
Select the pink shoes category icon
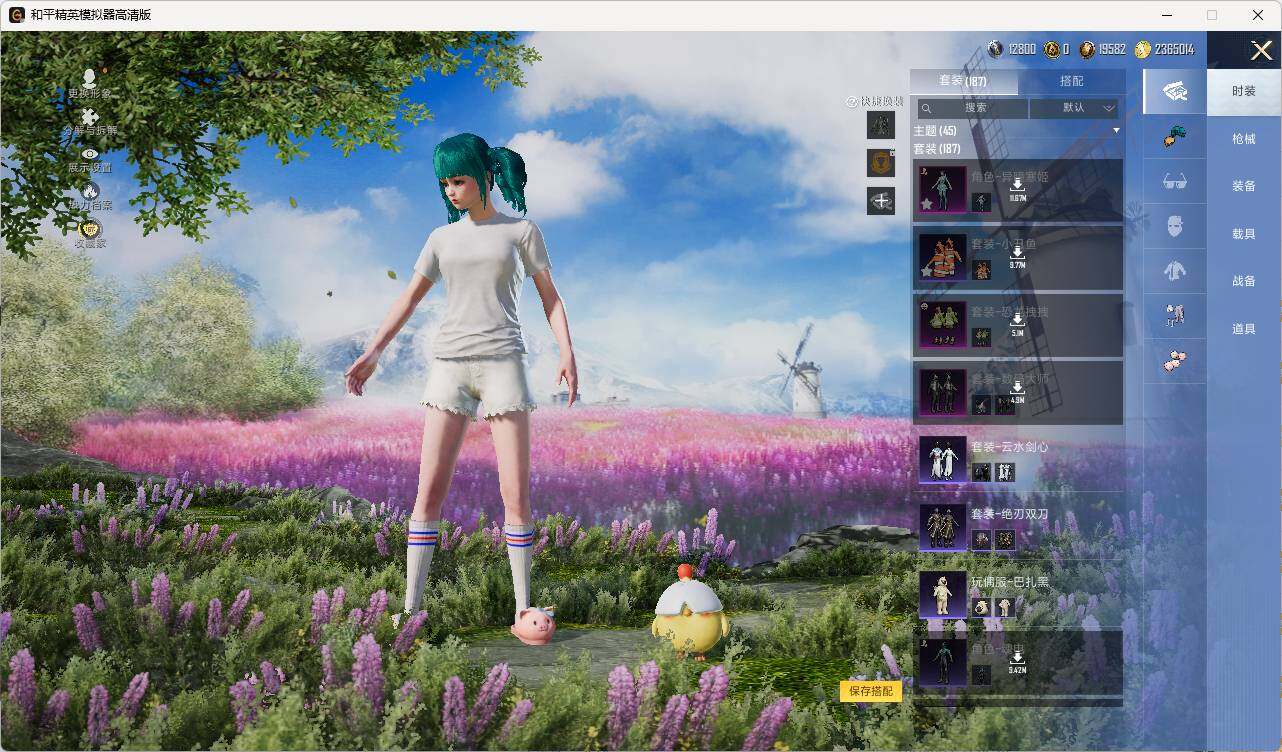click(1174, 361)
